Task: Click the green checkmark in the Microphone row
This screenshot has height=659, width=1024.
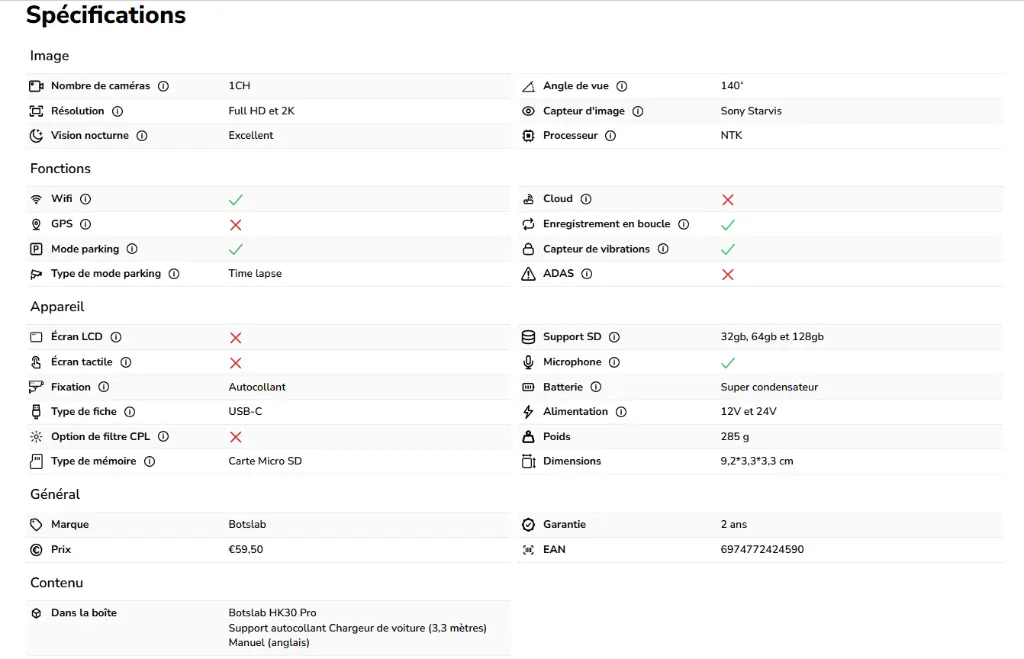Action: point(728,362)
